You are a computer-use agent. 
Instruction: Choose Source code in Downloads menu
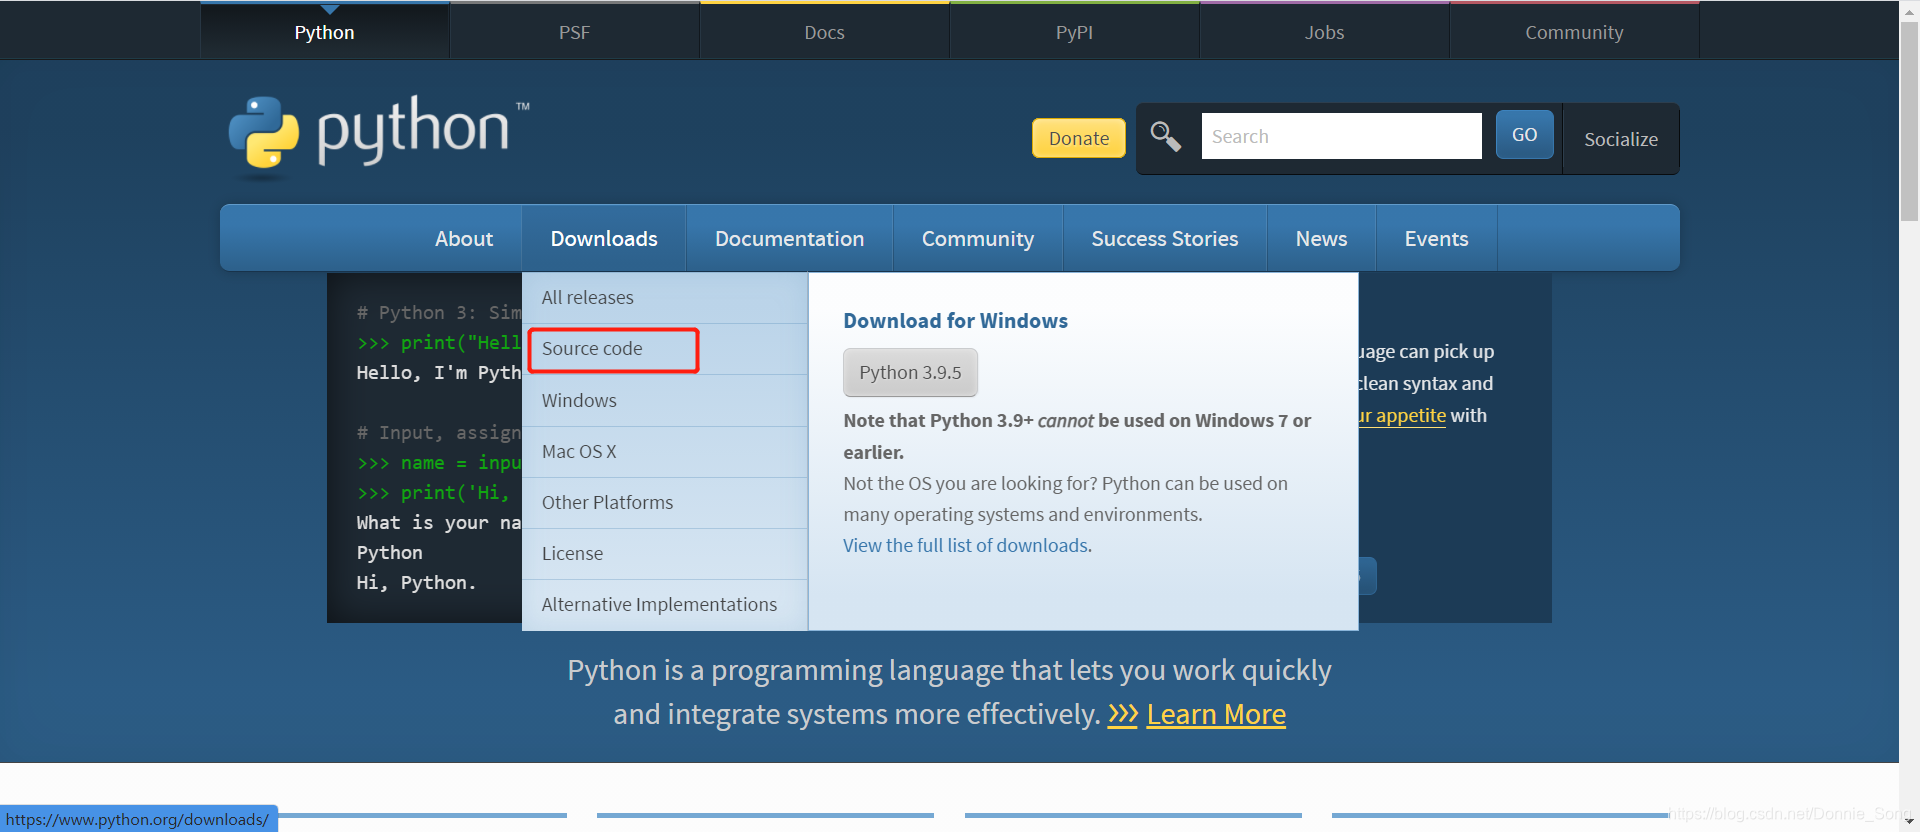coord(665,349)
